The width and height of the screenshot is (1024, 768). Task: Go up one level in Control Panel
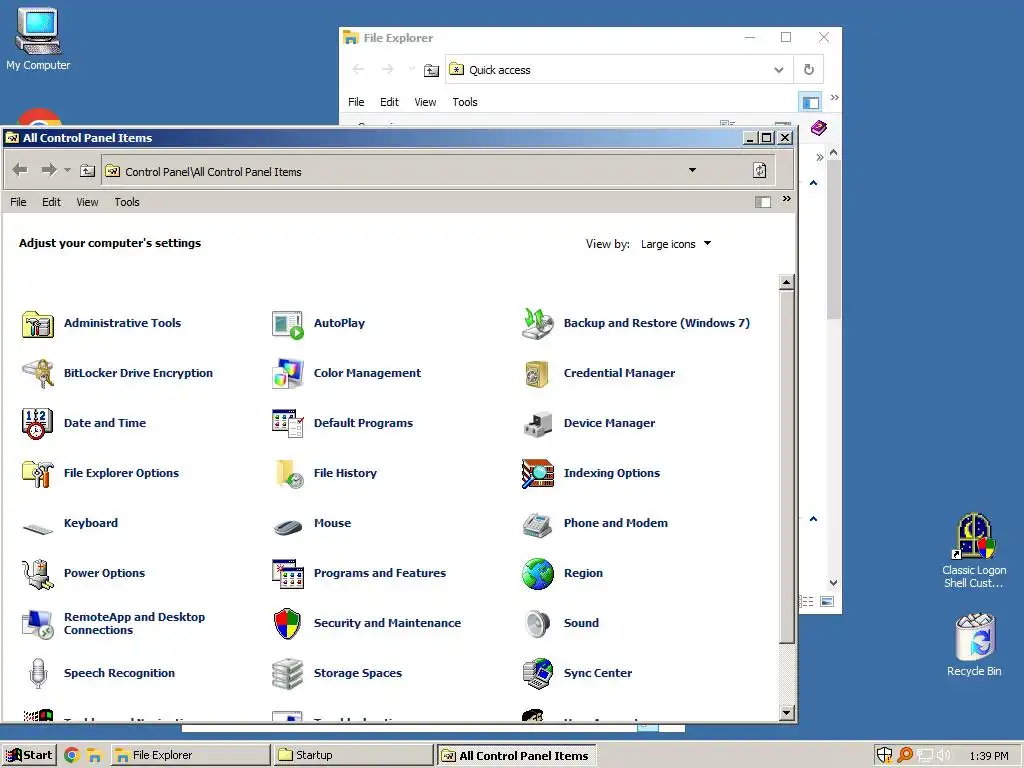[x=88, y=171]
